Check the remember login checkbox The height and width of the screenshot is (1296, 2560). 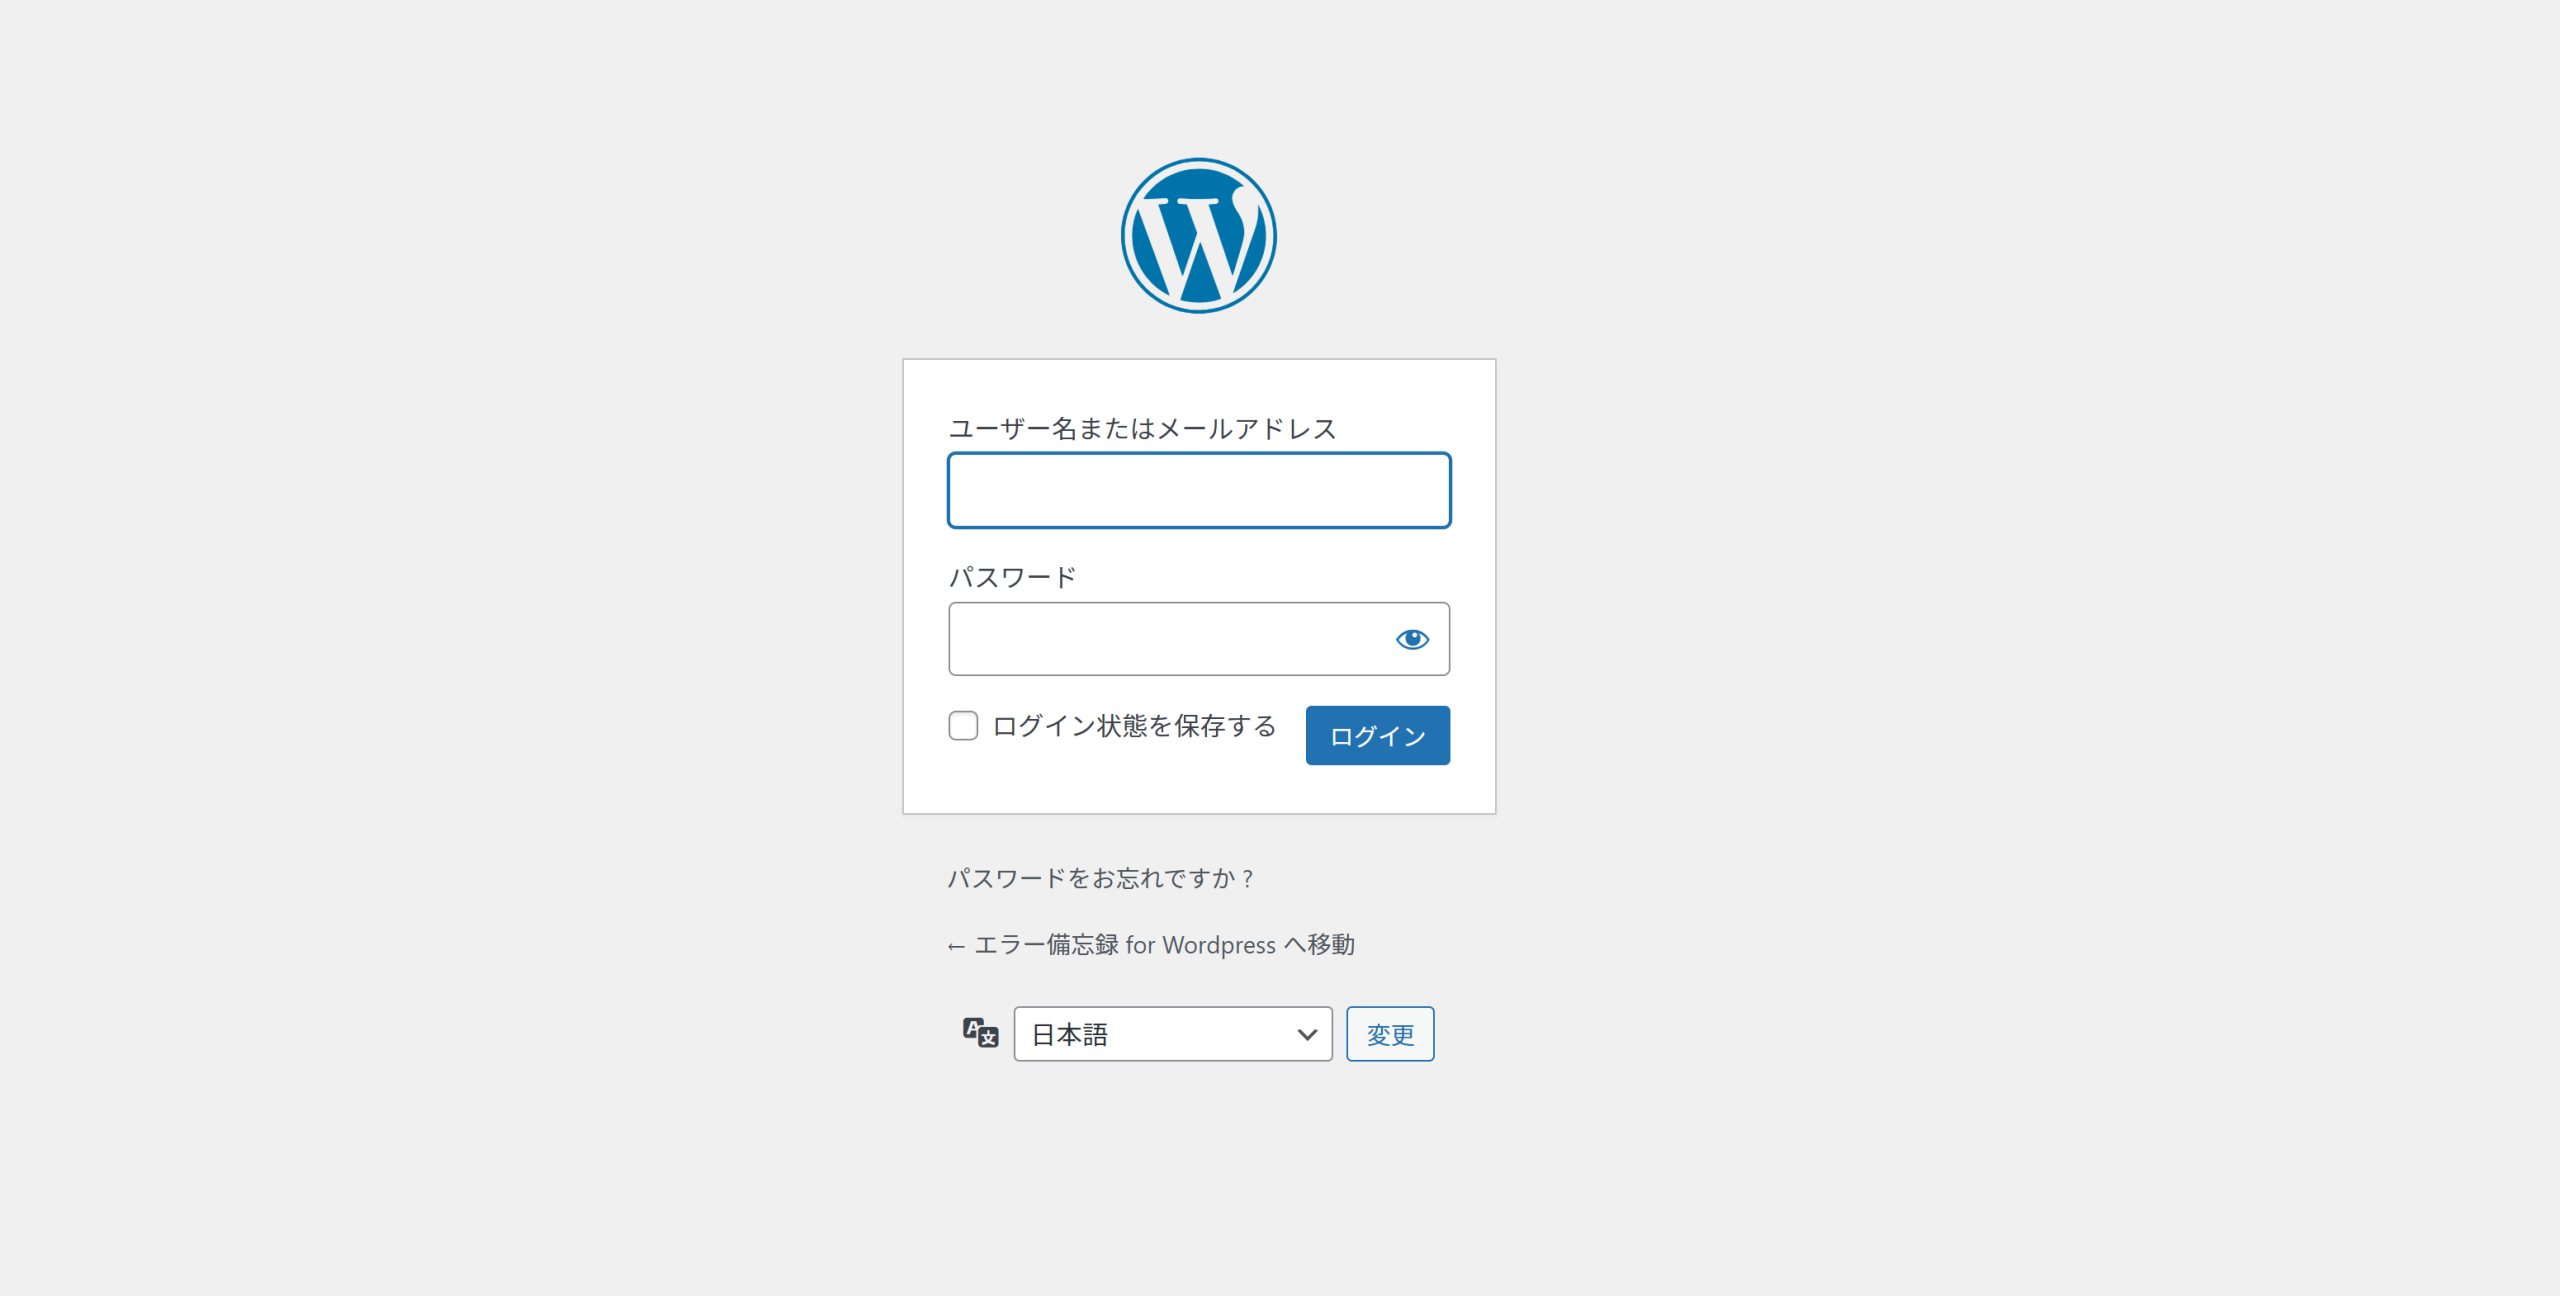tap(962, 726)
